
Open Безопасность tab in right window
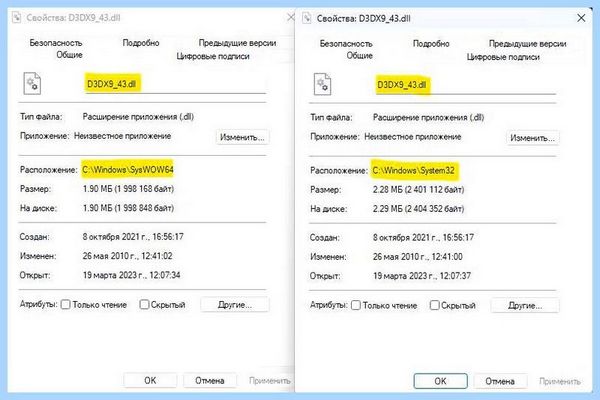[x=346, y=44]
